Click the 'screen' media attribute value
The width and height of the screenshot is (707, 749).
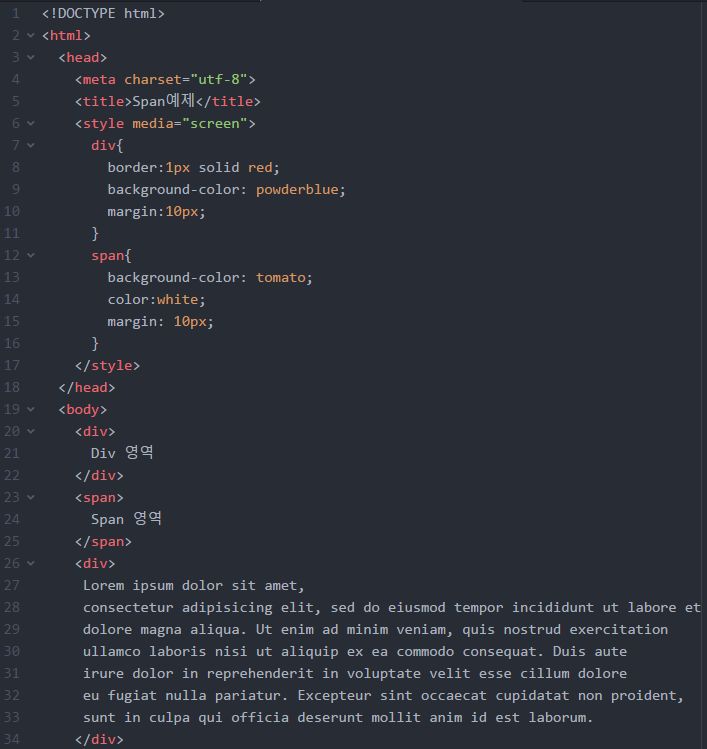pos(214,124)
